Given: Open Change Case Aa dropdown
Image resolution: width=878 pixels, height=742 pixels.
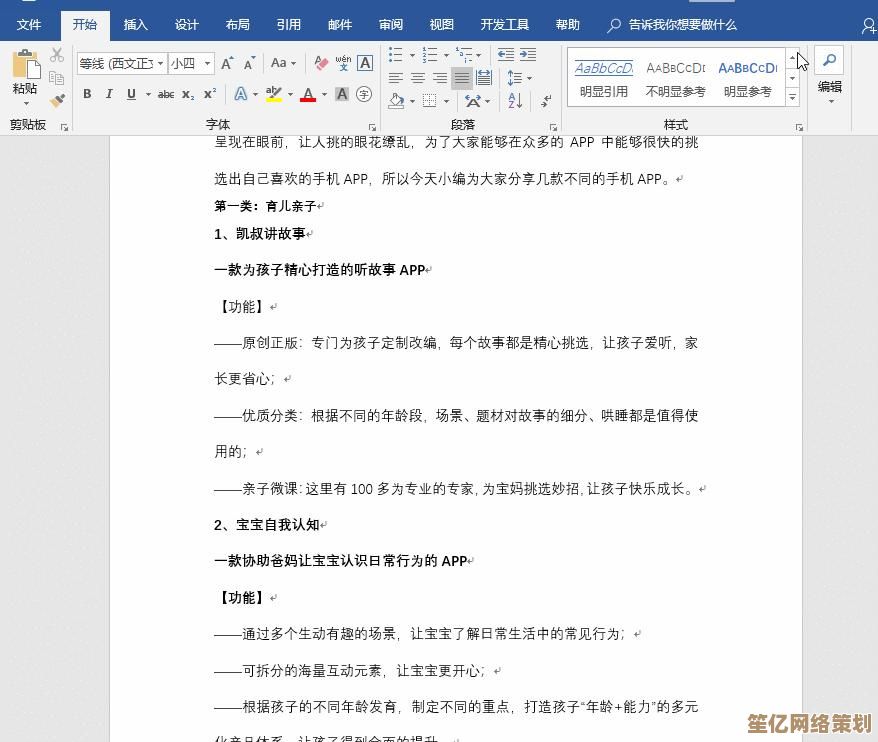Looking at the screenshot, I should [283, 63].
